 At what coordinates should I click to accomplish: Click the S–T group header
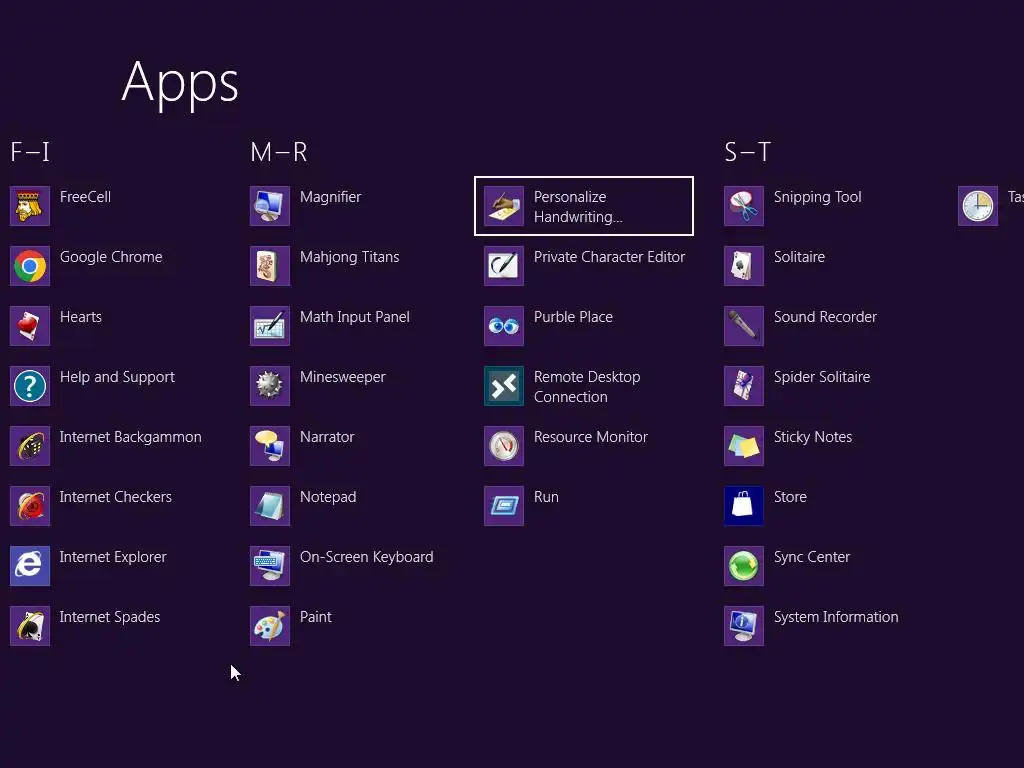pos(748,152)
